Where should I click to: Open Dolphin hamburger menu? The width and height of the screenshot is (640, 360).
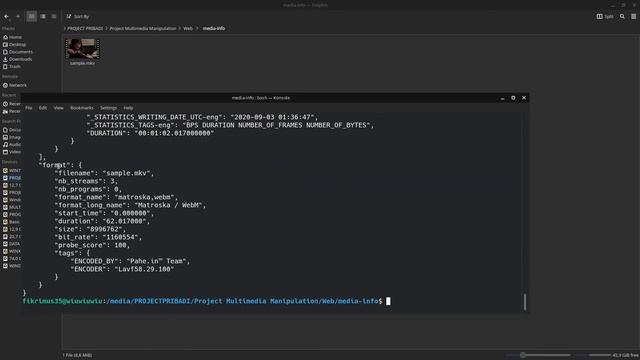633,16
